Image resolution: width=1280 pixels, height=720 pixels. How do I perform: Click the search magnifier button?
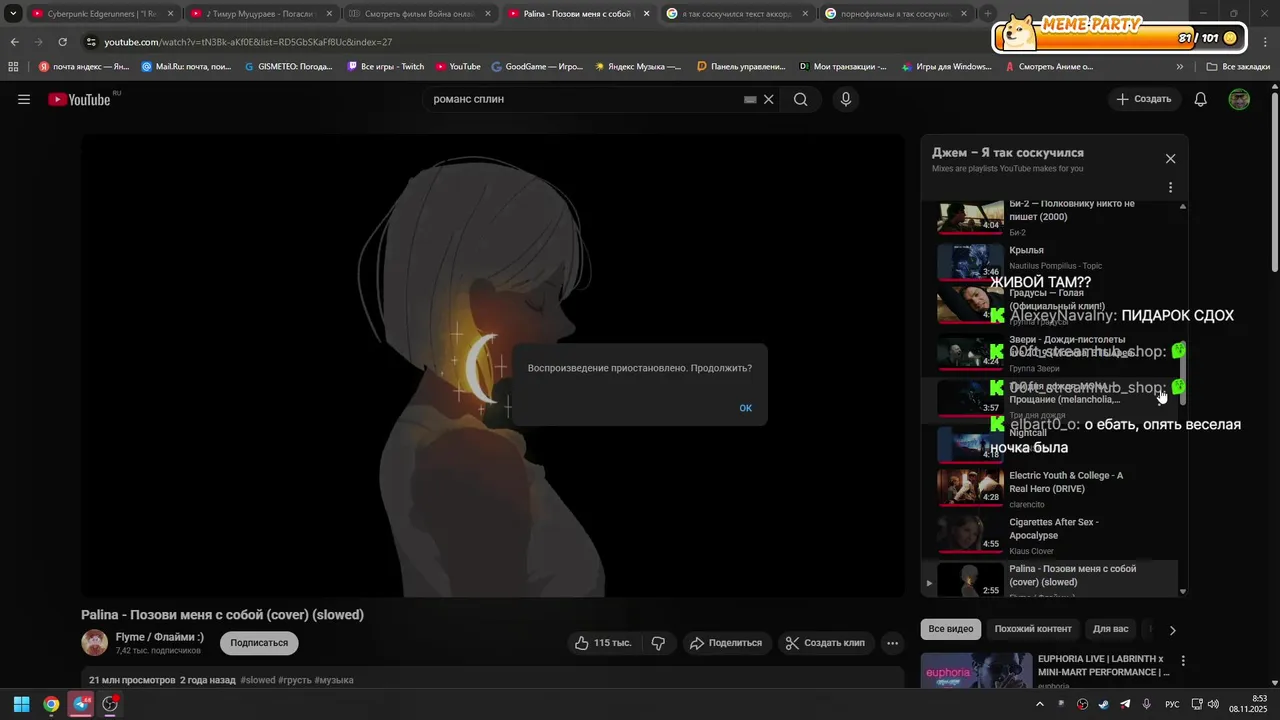[801, 99]
